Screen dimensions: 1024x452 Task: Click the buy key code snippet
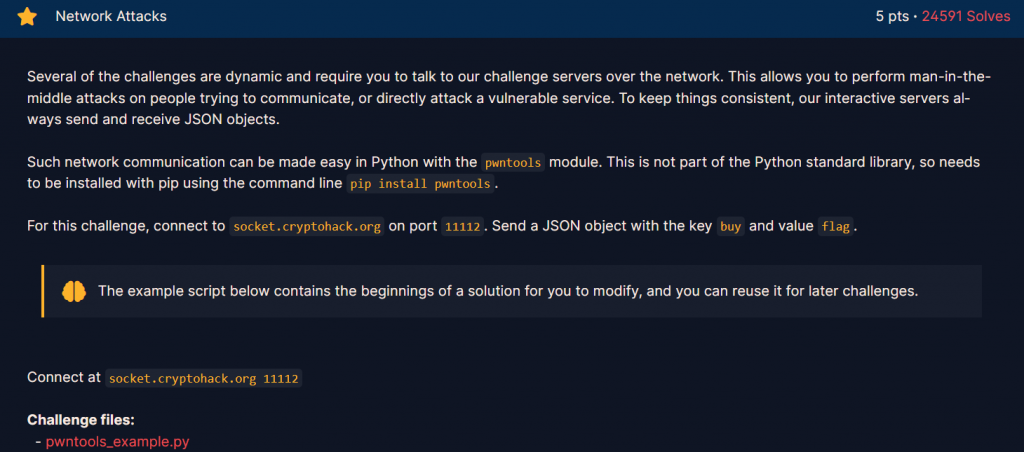coord(731,226)
